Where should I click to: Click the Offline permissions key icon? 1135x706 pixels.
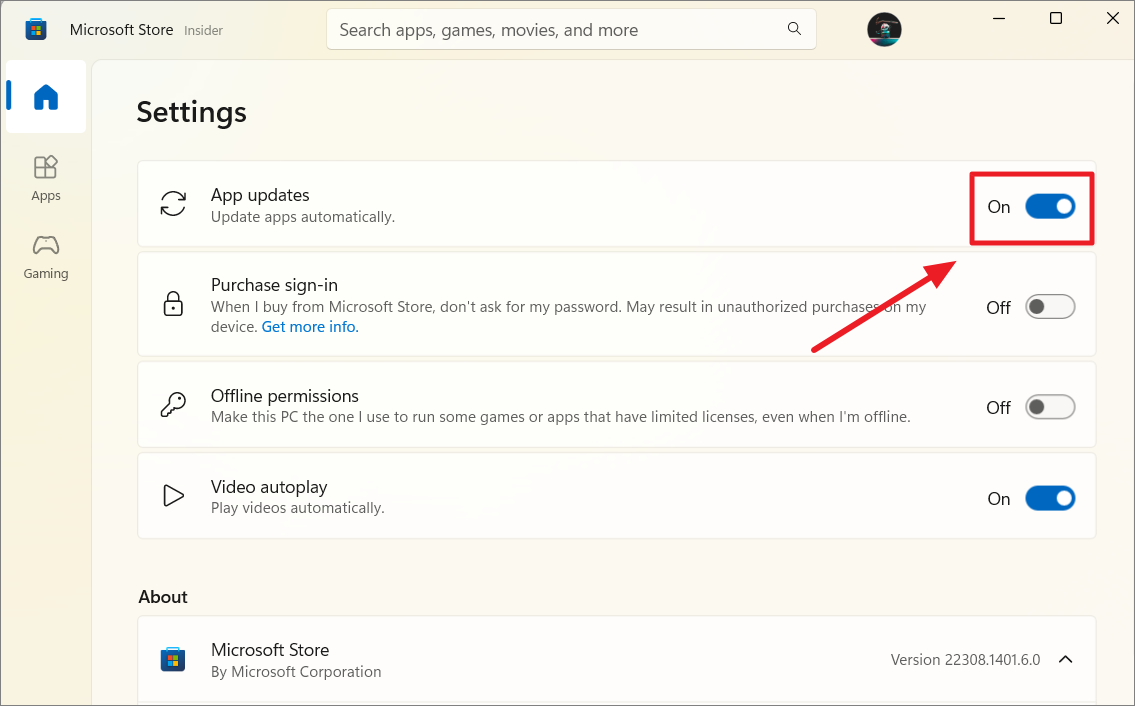pyautogui.click(x=173, y=404)
